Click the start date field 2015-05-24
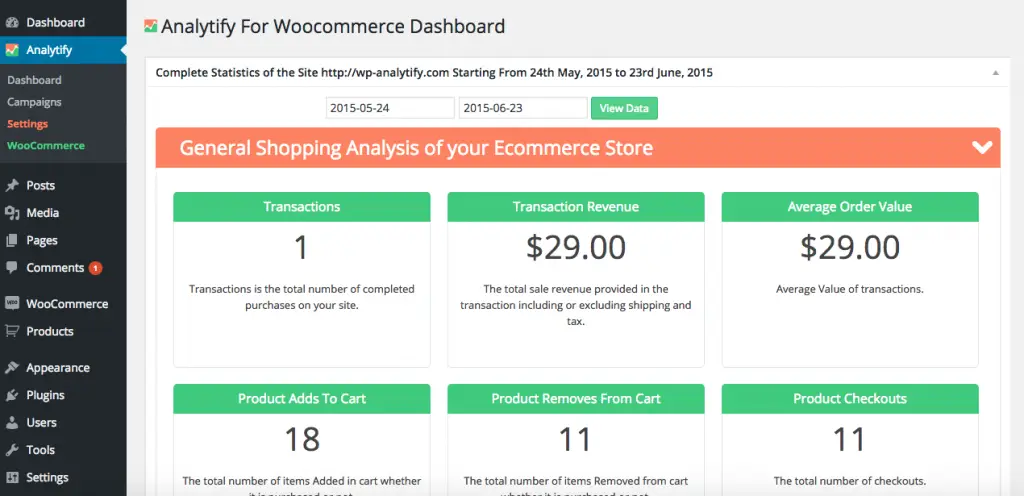Screen dimensions: 1024x496 coord(390,108)
